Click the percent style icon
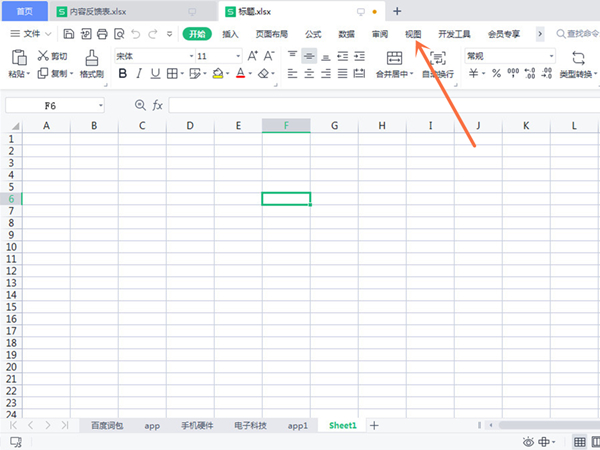 click(x=498, y=73)
